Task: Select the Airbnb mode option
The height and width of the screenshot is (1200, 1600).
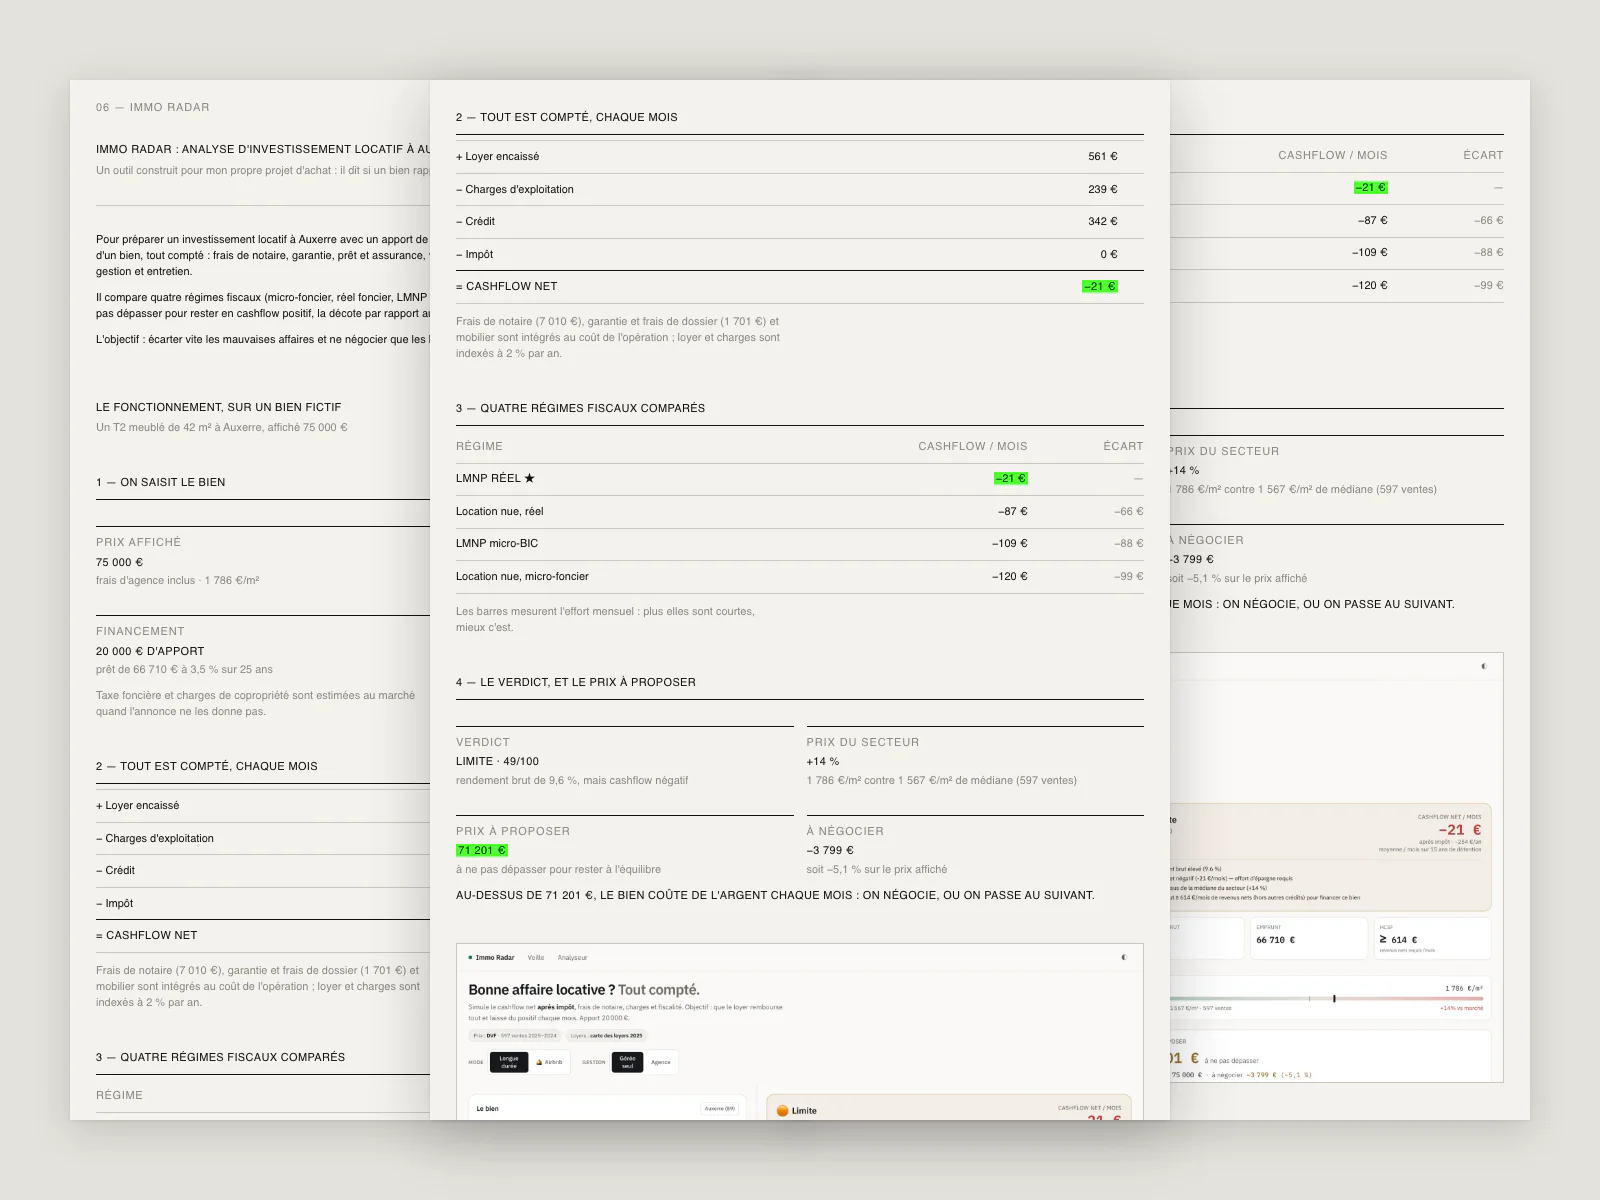Action: (550, 1062)
